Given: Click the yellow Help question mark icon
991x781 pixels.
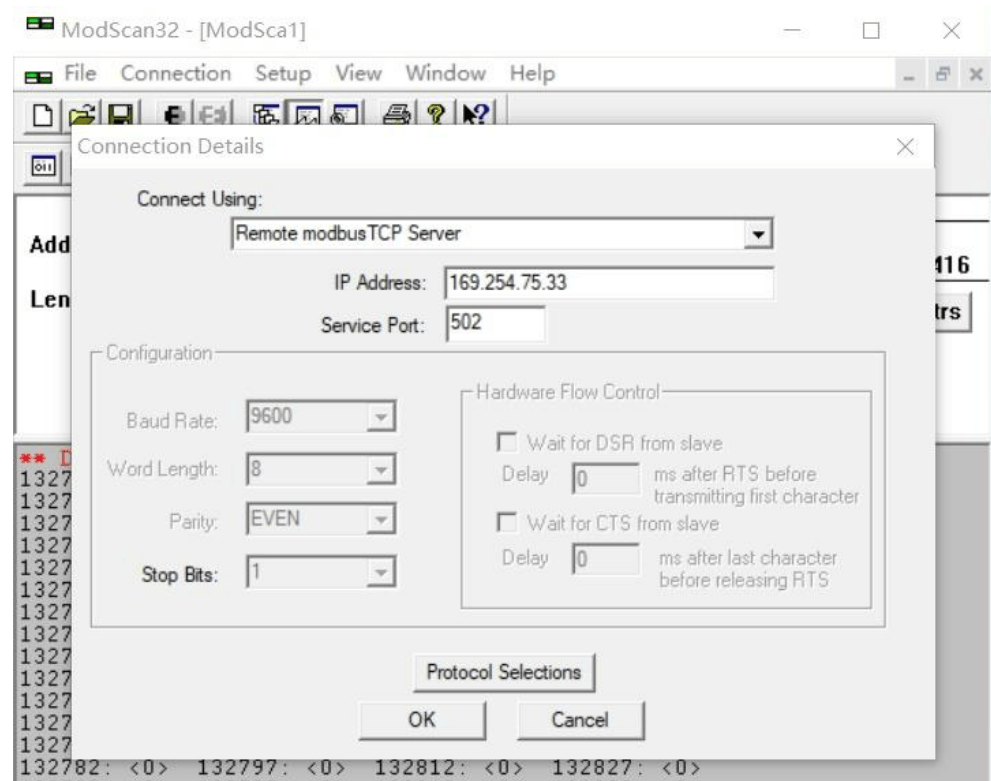Looking at the screenshot, I should point(435,115).
